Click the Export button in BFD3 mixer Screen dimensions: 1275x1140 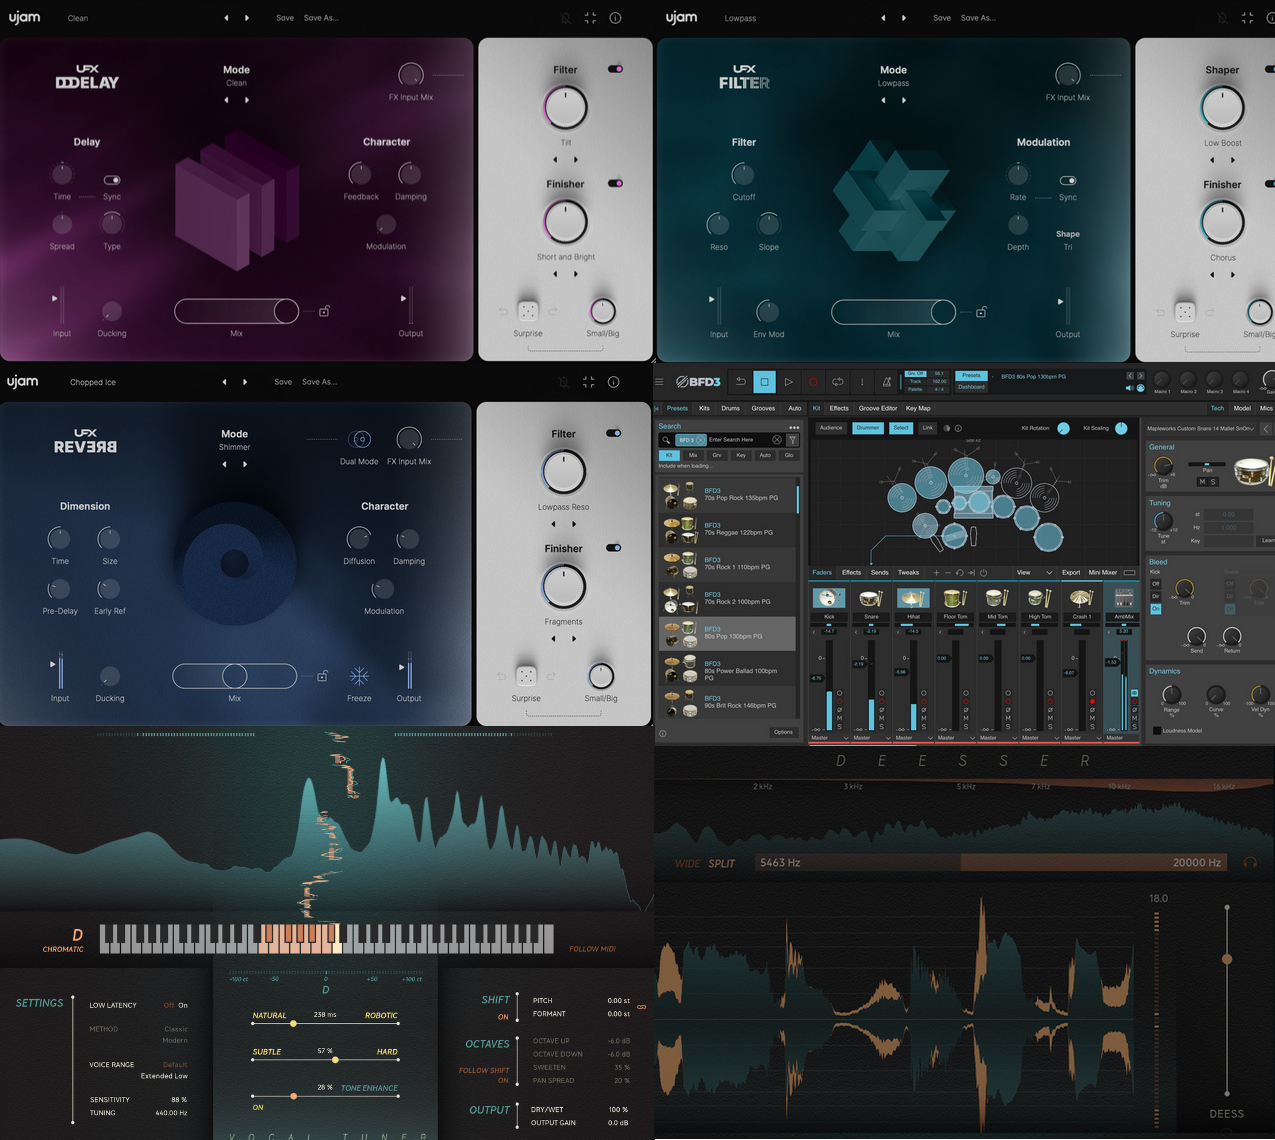point(1071,573)
